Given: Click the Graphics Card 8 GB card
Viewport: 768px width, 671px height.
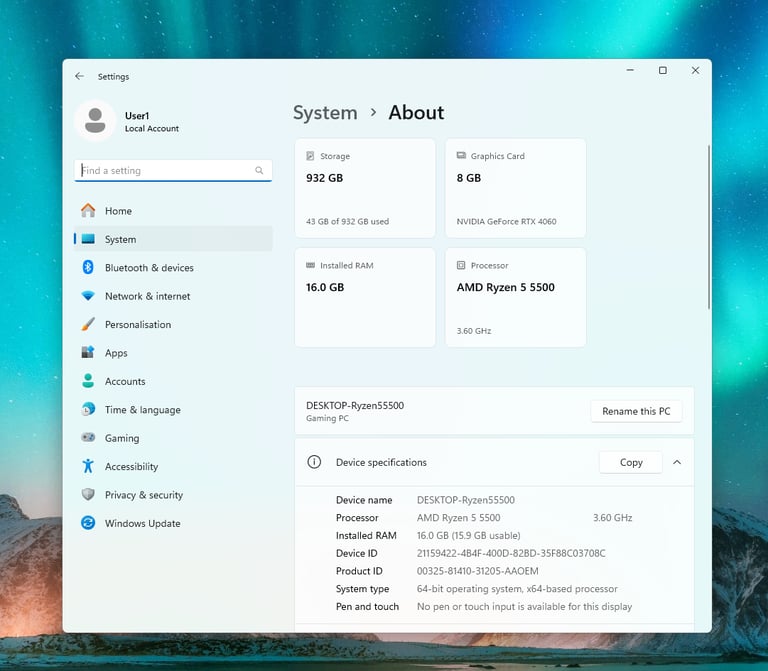Looking at the screenshot, I should tap(515, 189).
